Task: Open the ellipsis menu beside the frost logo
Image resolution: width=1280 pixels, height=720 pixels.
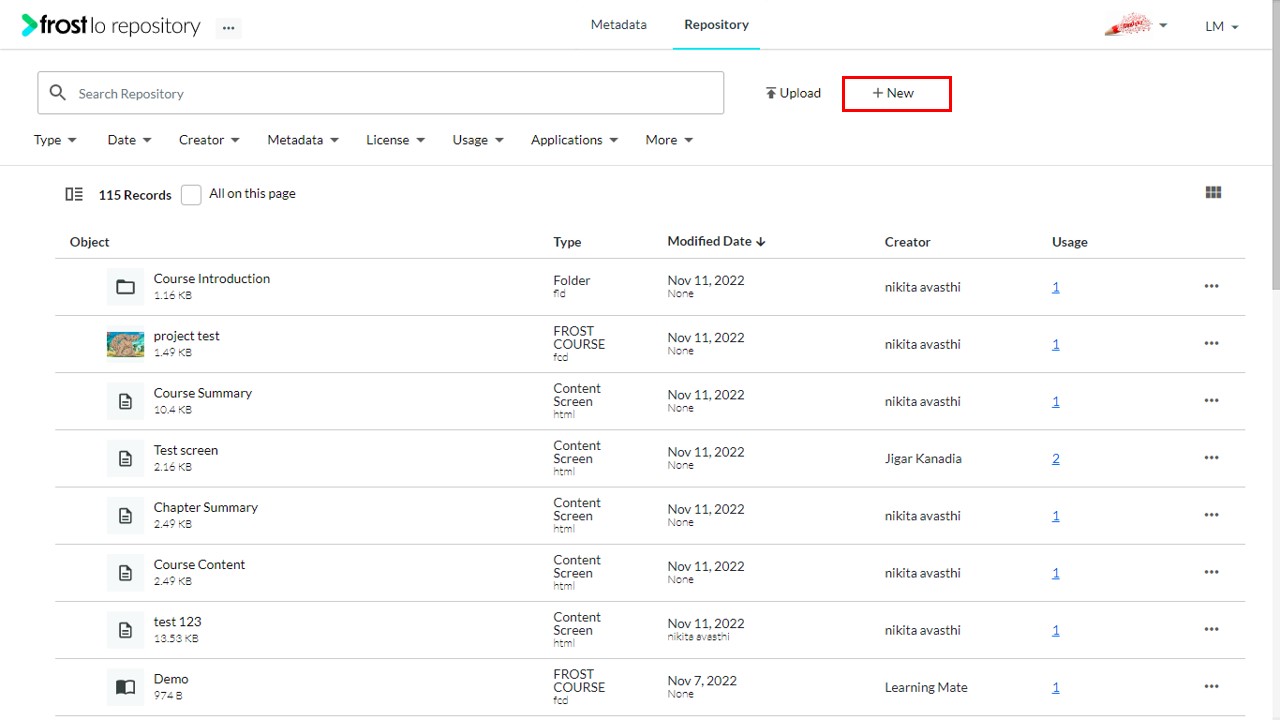Action: tap(229, 28)
